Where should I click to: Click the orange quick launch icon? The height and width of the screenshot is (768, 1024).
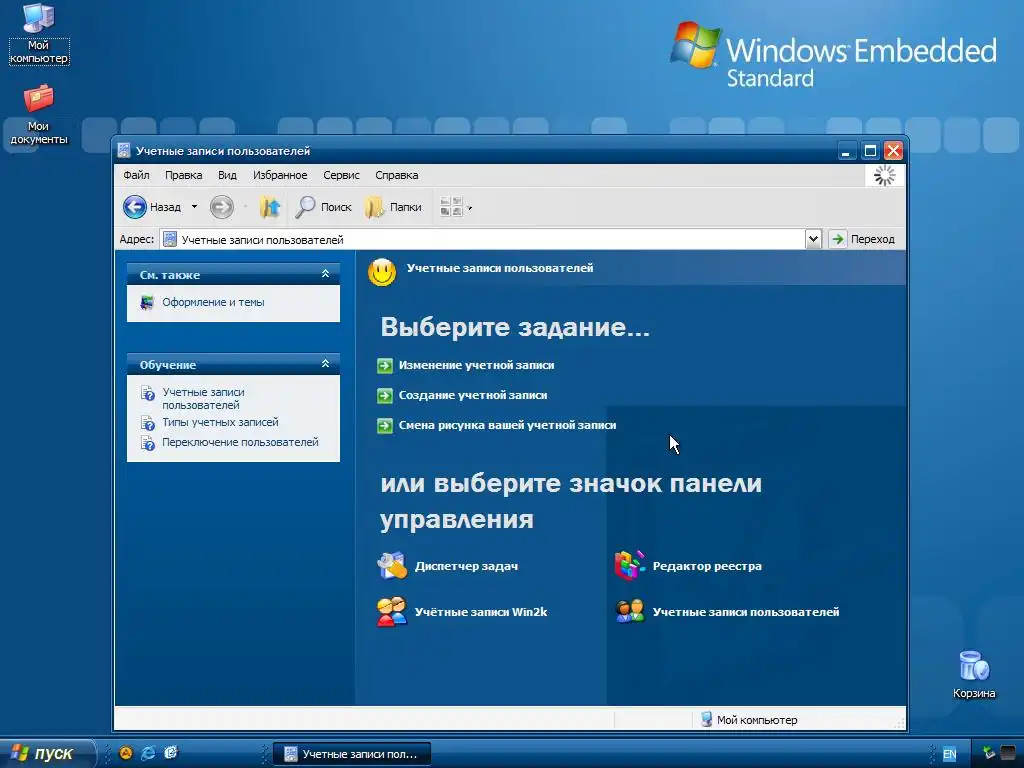click(x=125, y=753)
